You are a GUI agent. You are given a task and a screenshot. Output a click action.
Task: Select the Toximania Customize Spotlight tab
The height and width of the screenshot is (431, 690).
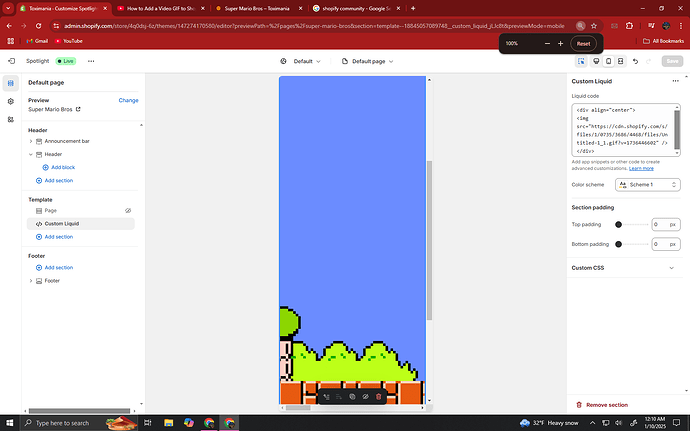click(x=64, y=8)
